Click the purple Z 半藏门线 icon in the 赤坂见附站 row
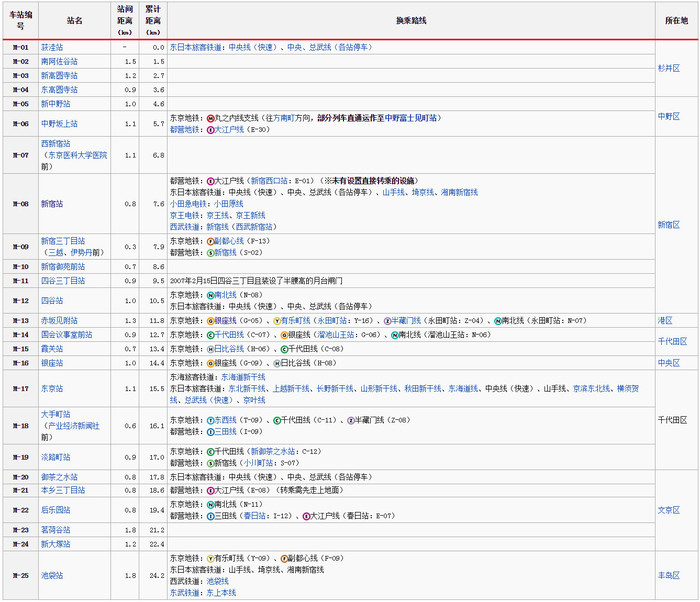The image size is (700, 602). 388,321
